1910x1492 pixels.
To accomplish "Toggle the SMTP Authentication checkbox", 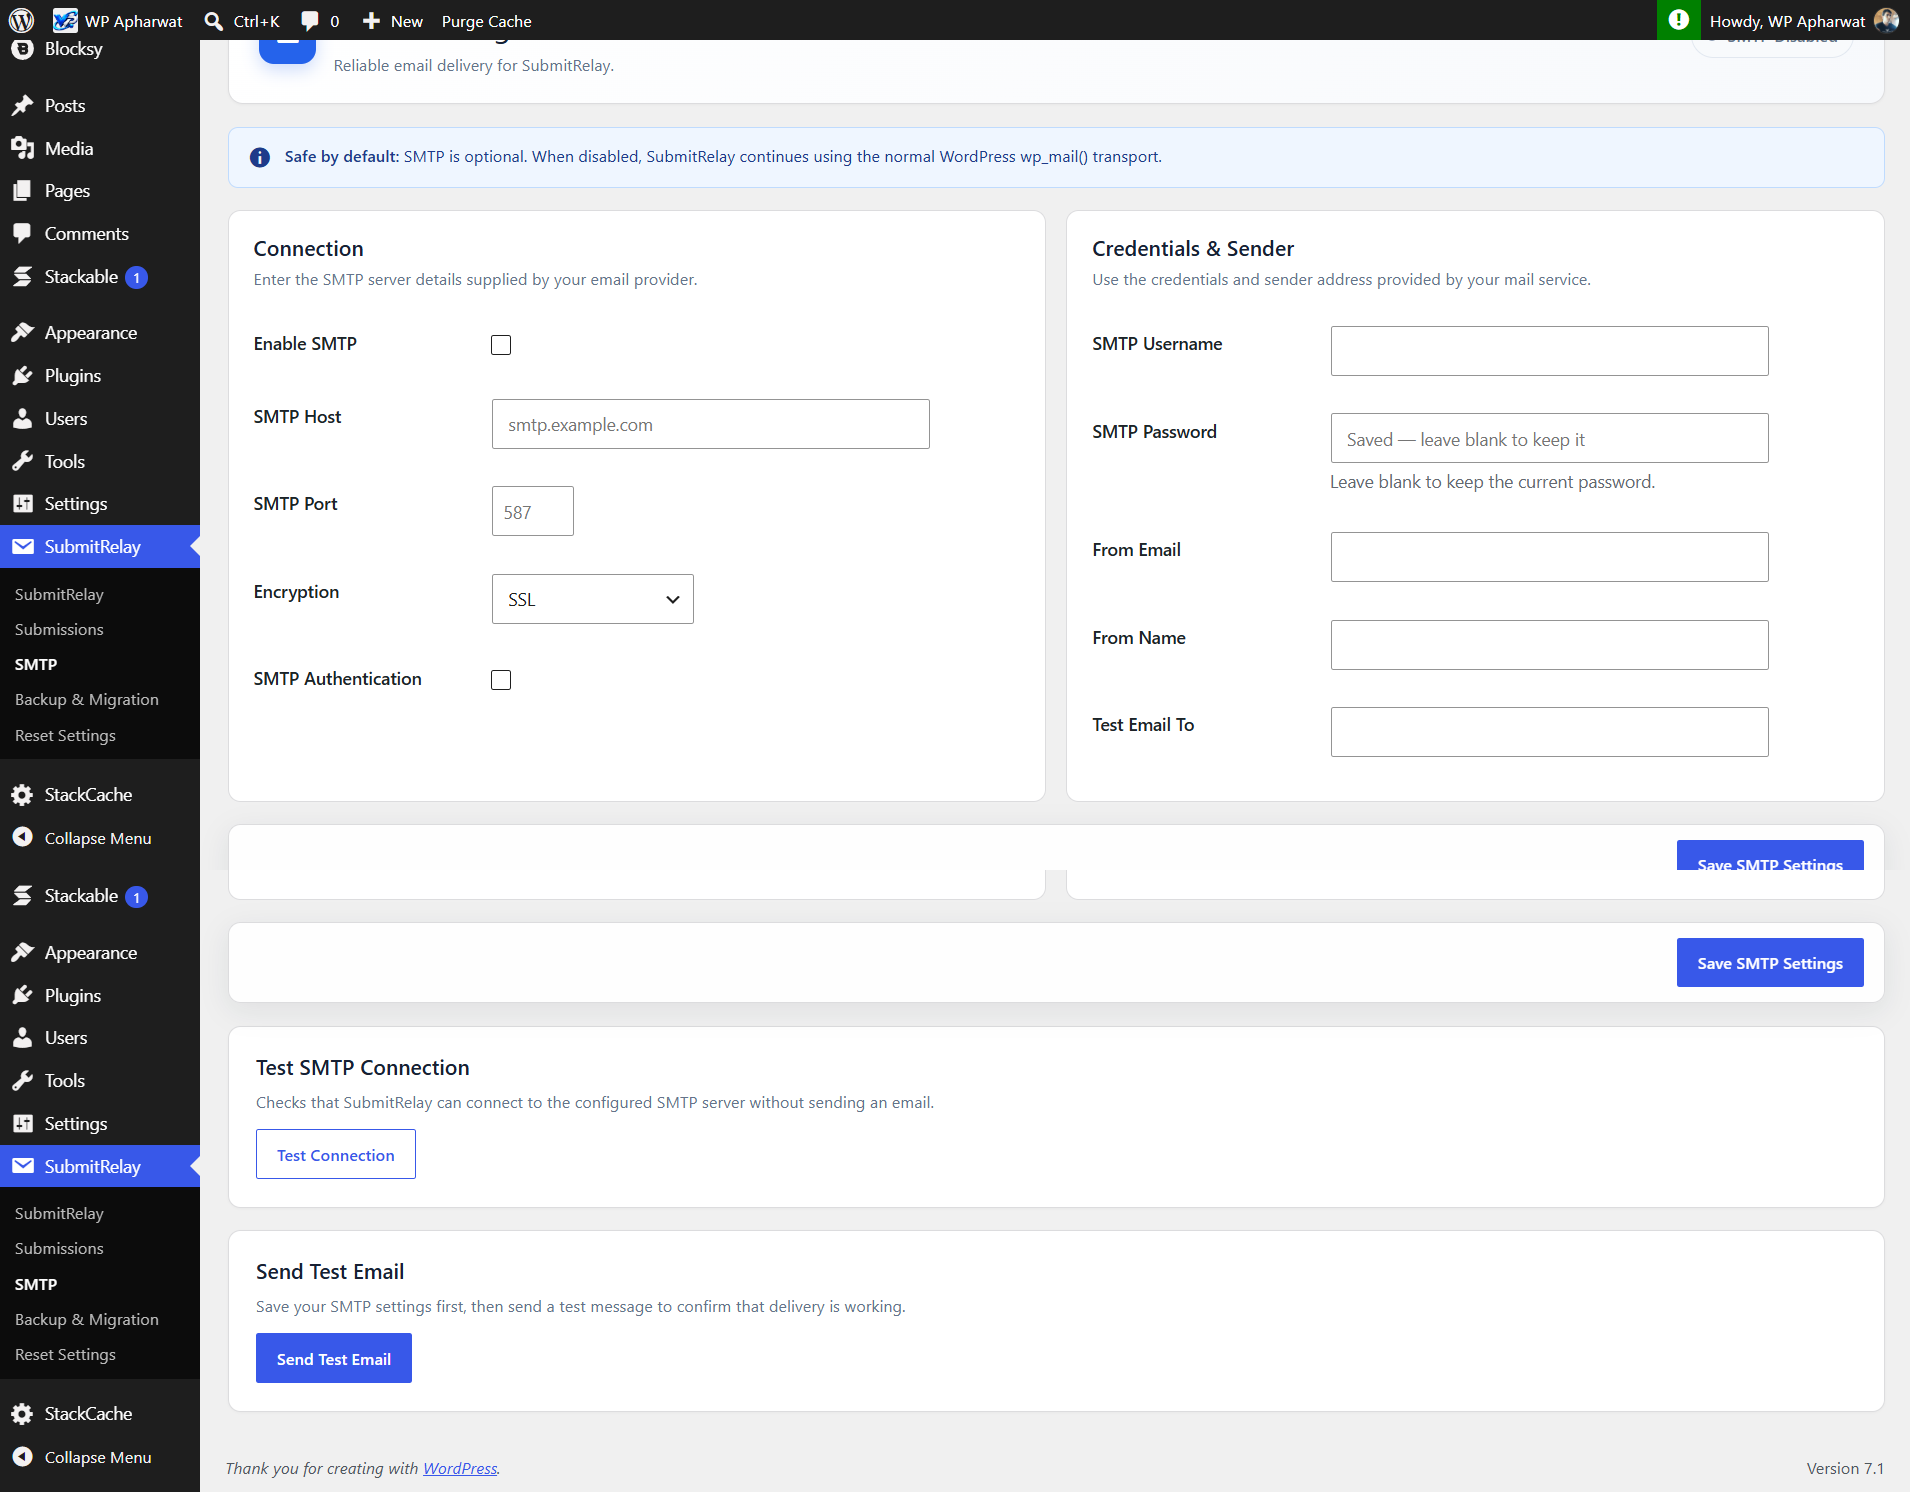I will [x=501, y=680].
